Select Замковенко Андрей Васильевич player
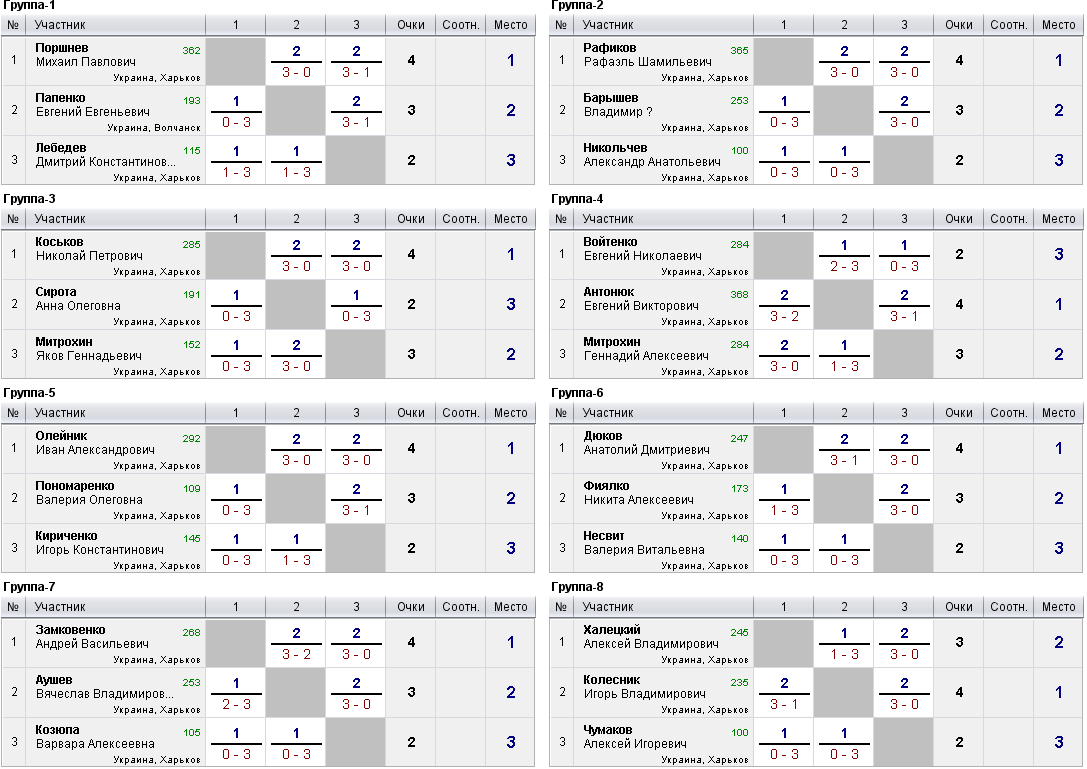1087x769 pixels. point(92,637)
